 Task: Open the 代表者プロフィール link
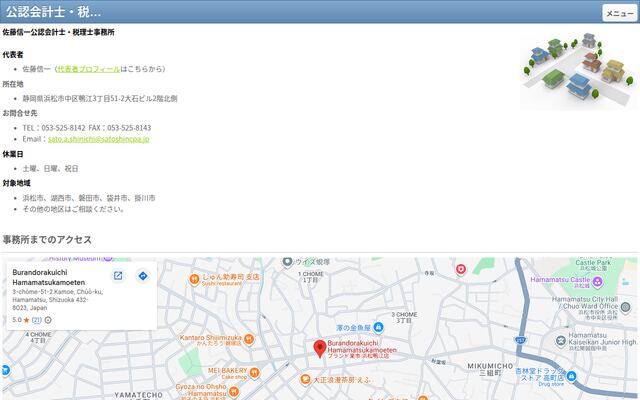(89, 69)
